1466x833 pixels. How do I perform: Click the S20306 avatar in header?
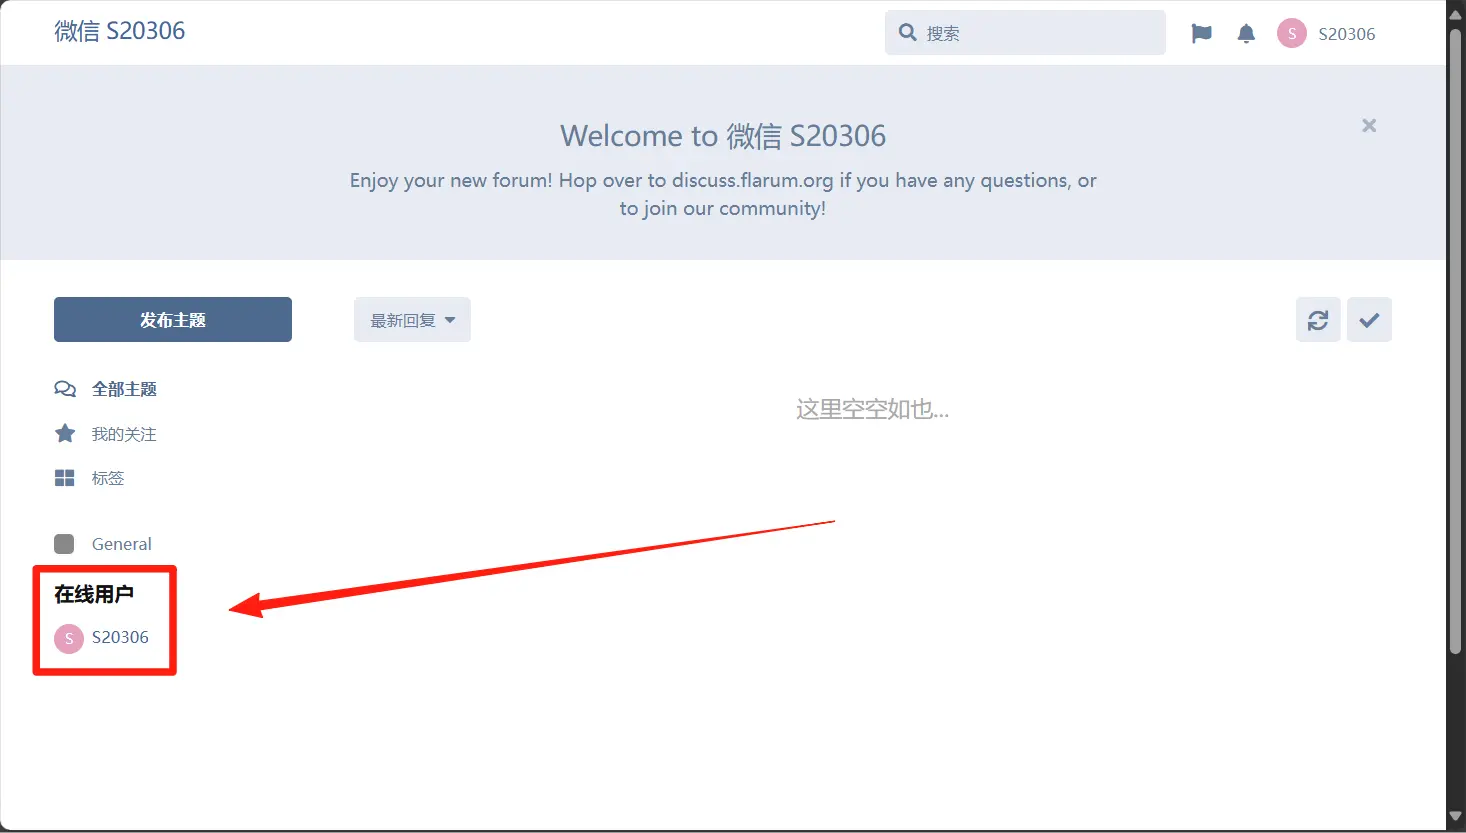pos(1292,34)
